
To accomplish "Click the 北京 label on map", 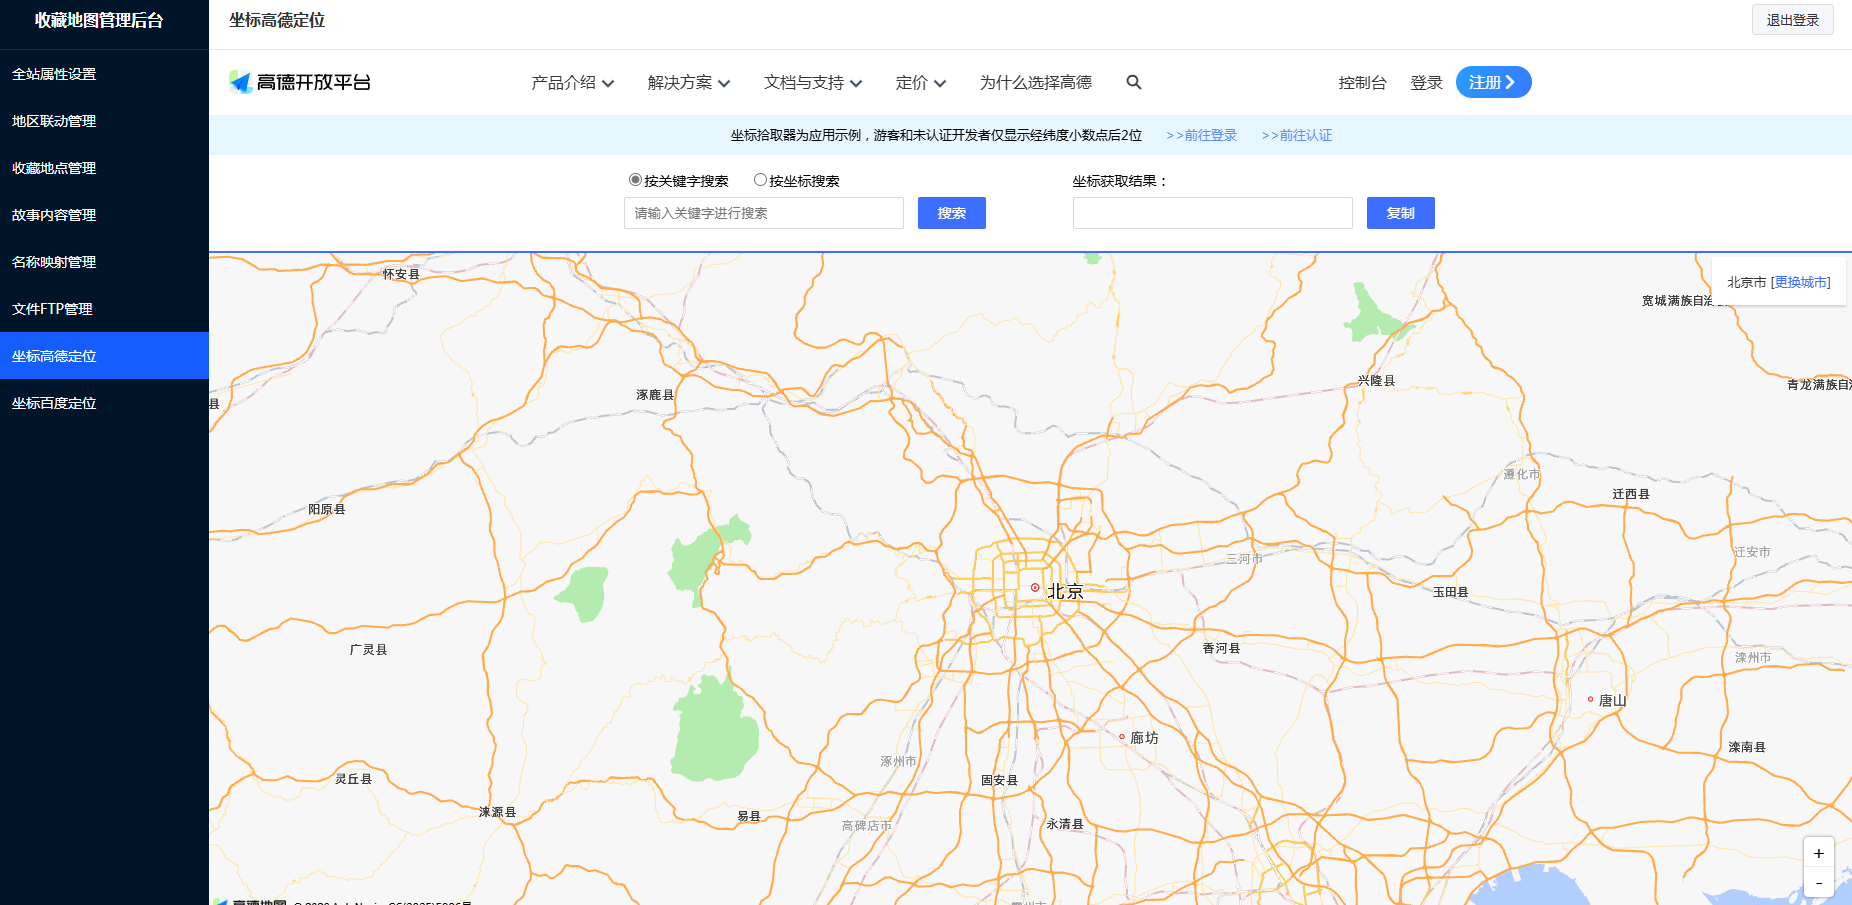I will 1065,591.
